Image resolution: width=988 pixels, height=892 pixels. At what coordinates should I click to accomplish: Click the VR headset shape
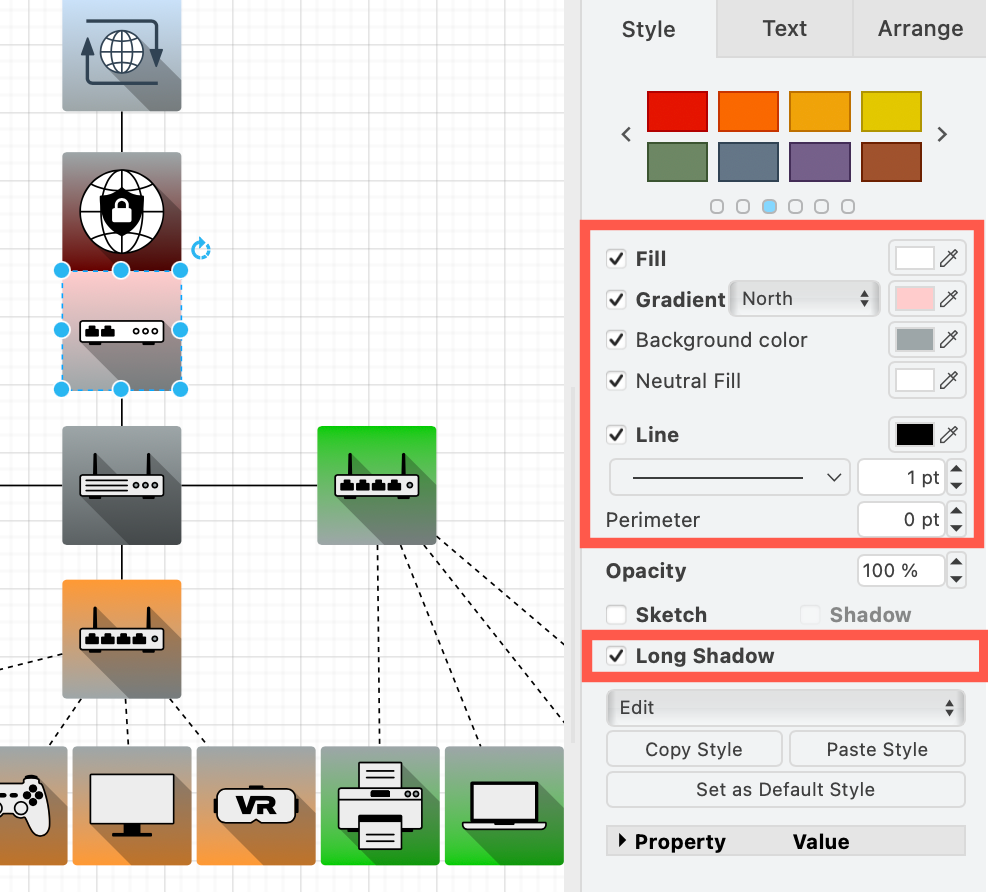click(x=256, y=805)
